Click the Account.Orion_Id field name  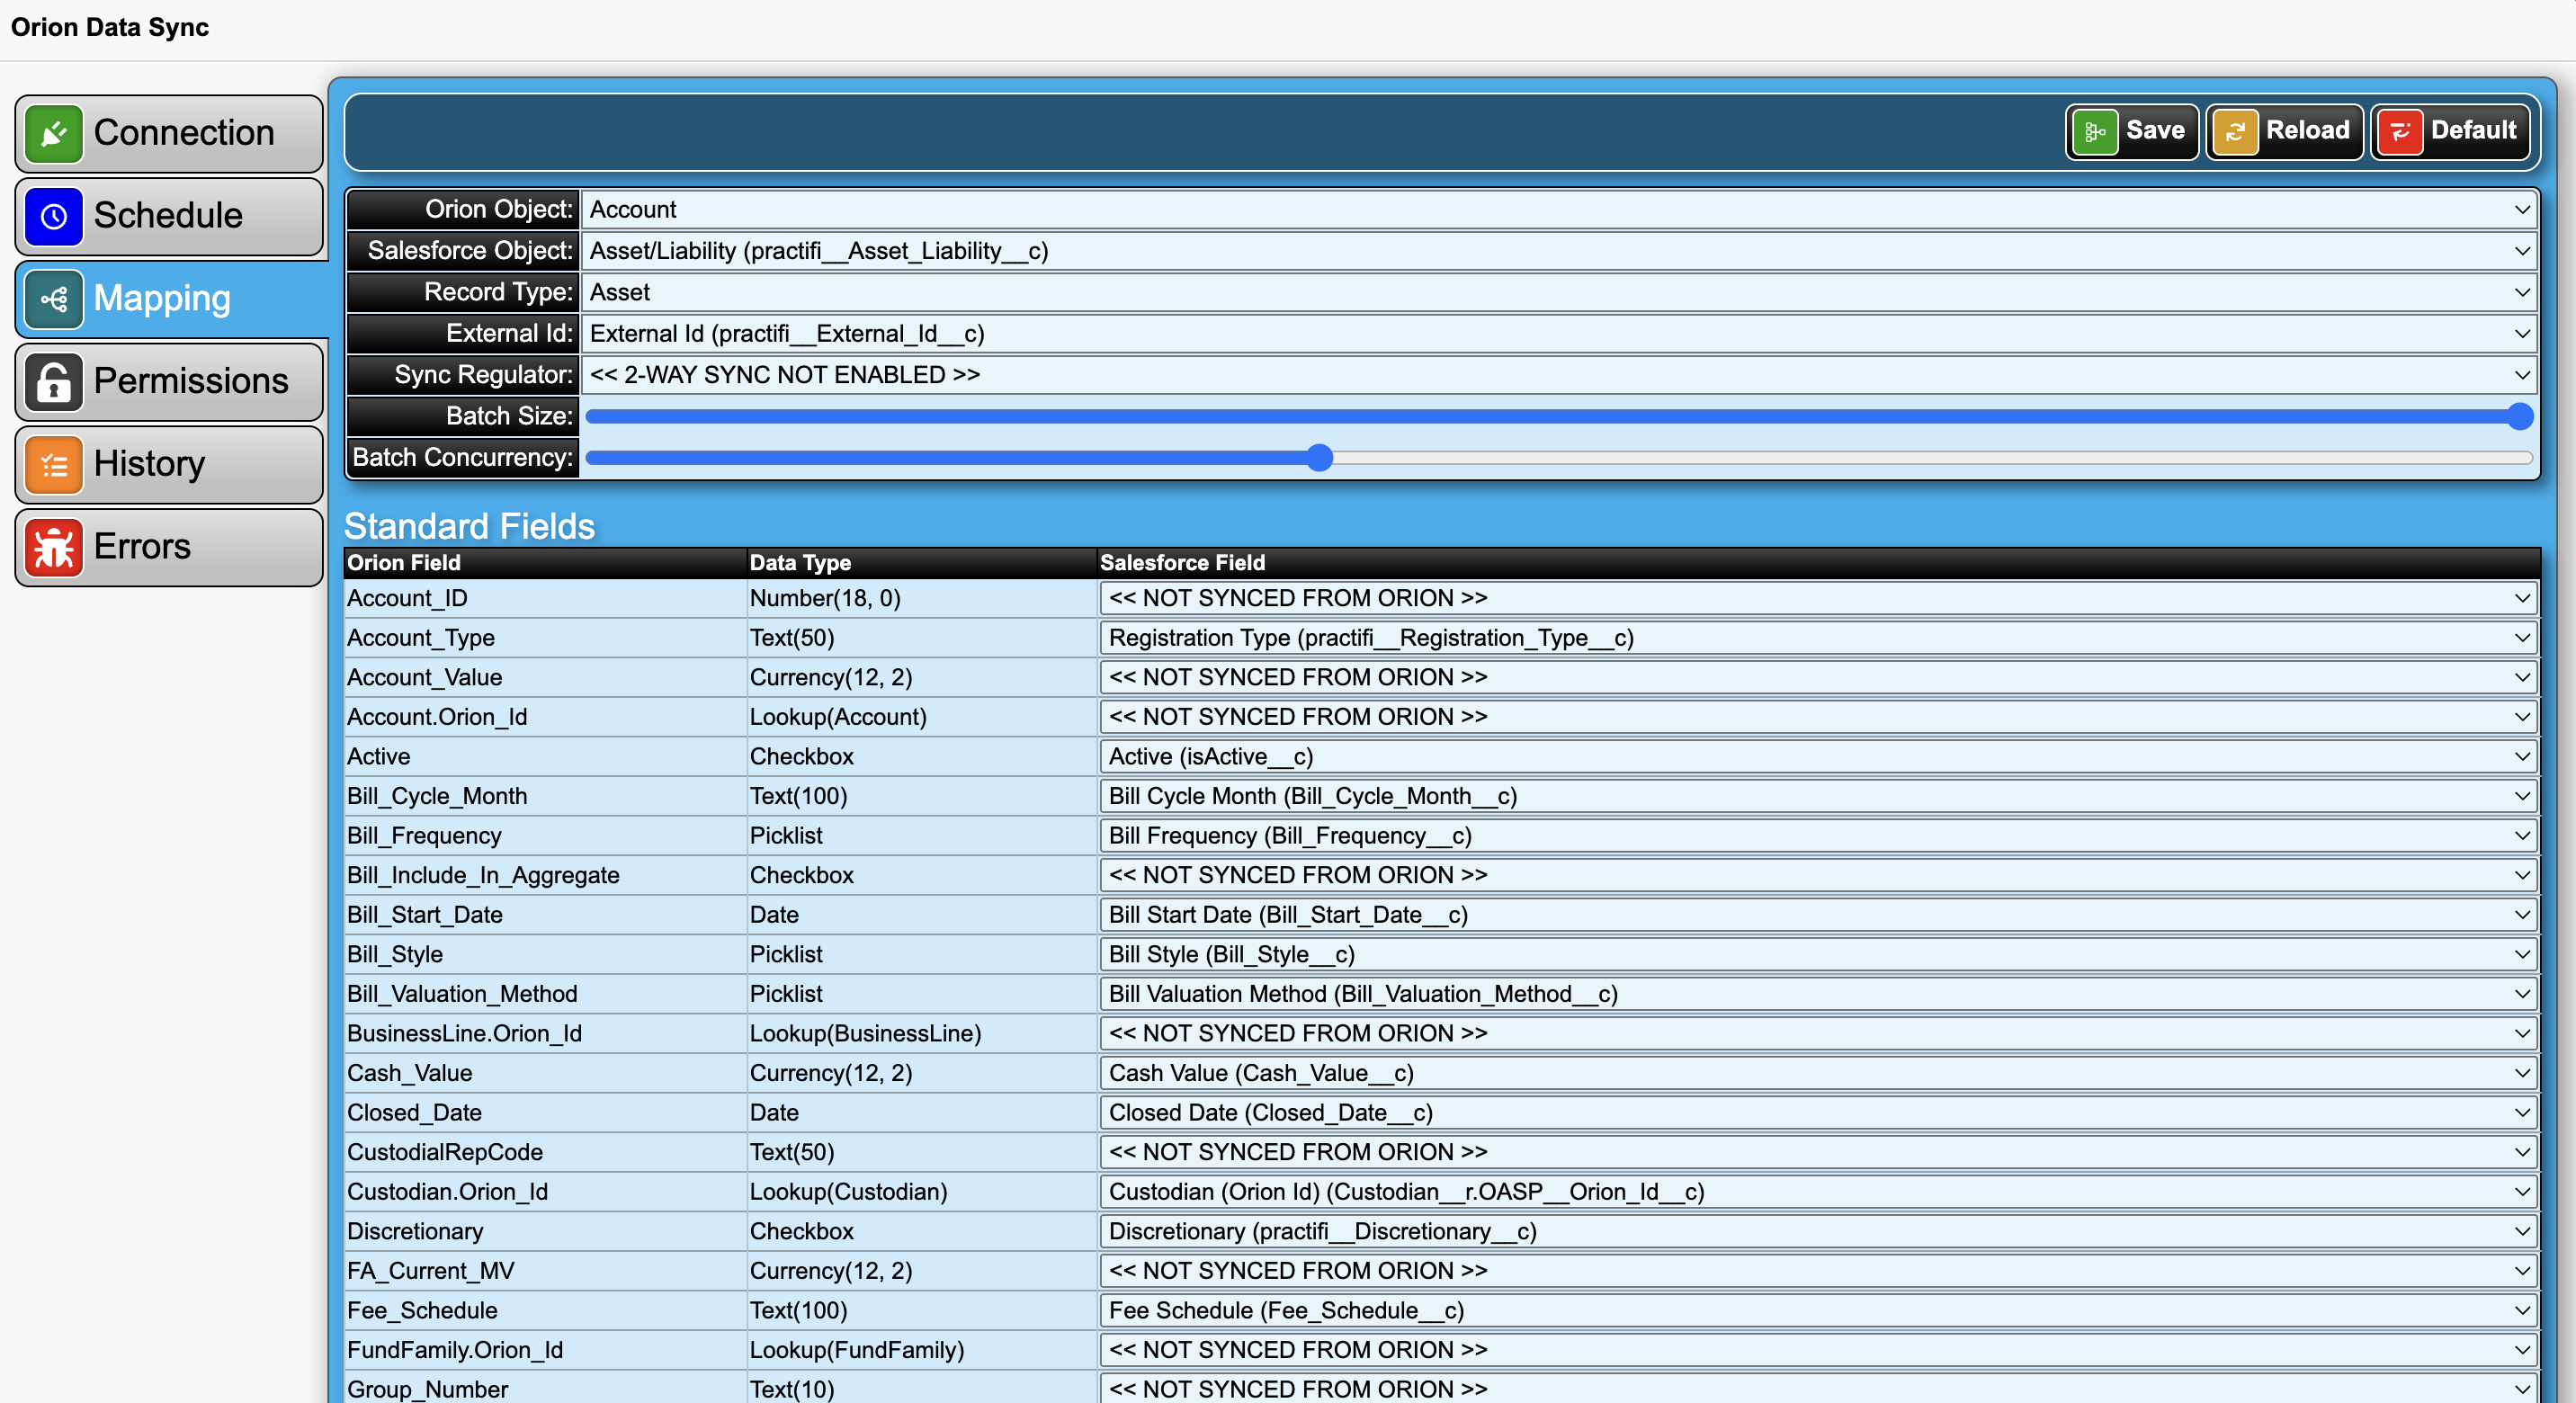(437, 717)
